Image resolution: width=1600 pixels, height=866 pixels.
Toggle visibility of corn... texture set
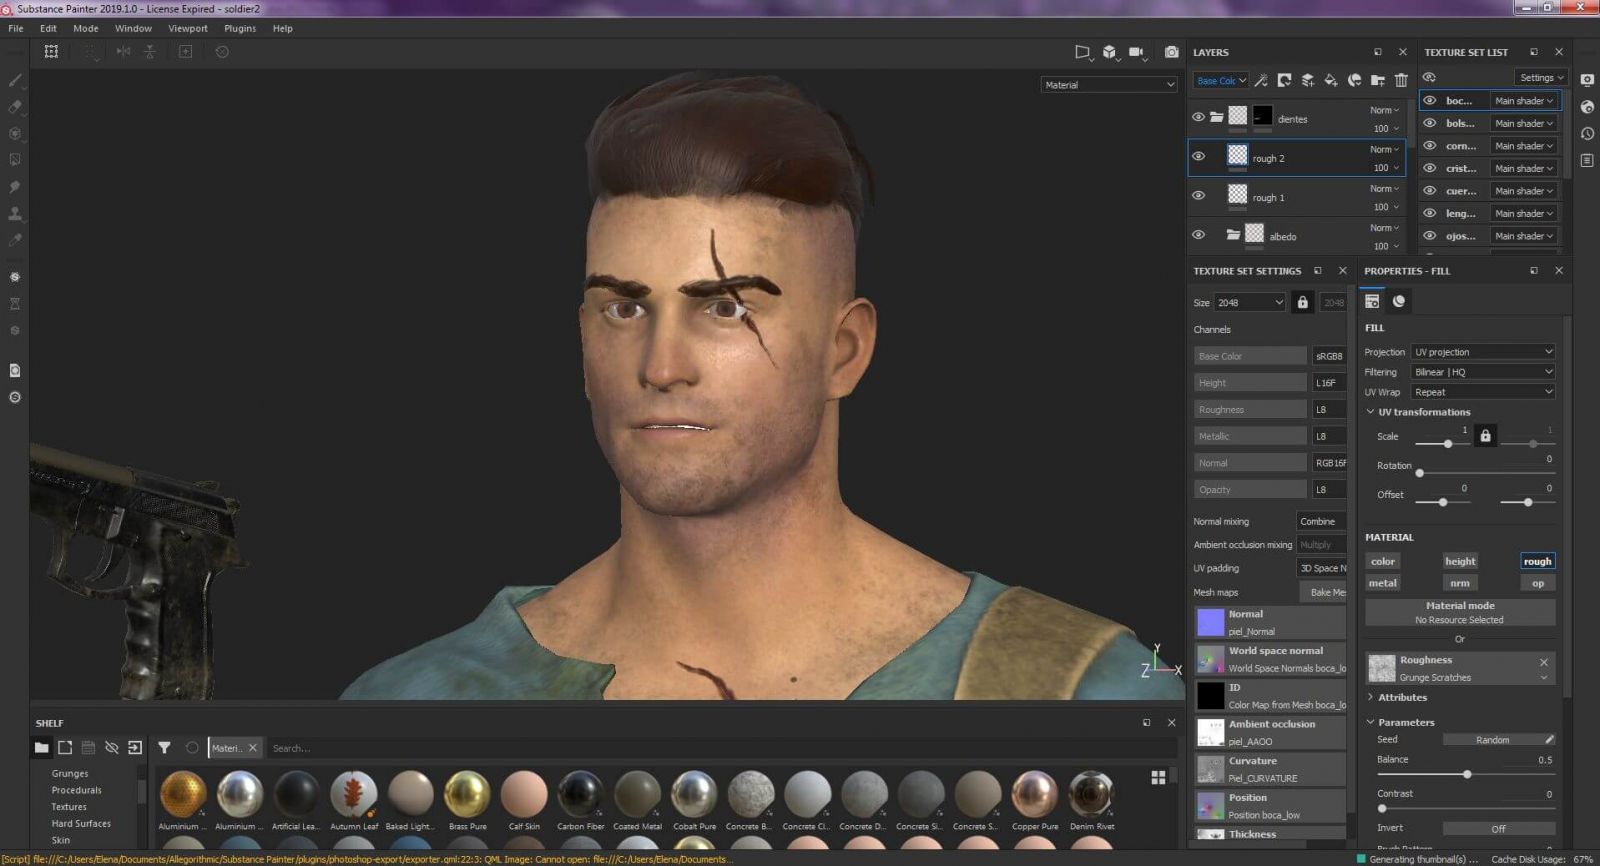click(1430, 145)
